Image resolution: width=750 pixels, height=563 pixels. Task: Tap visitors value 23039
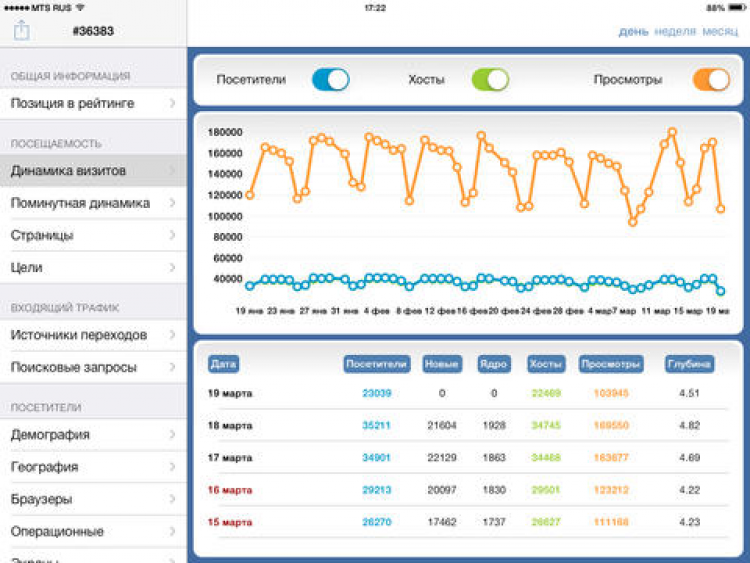377,393
